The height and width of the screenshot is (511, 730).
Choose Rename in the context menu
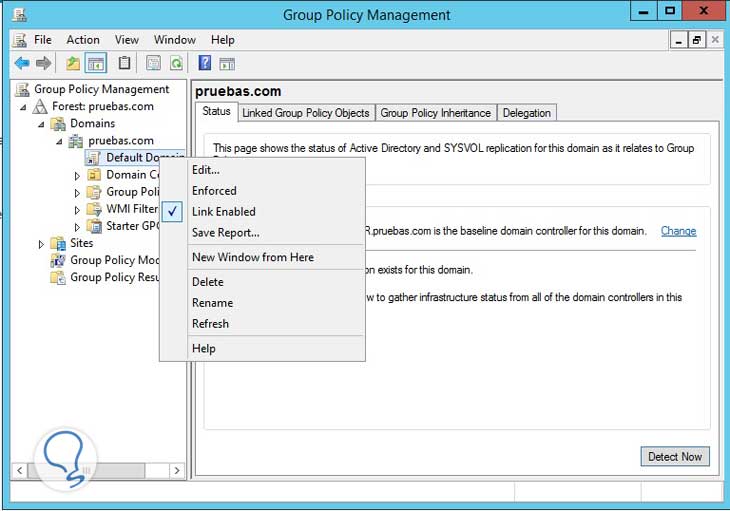[x=212, y=303]
